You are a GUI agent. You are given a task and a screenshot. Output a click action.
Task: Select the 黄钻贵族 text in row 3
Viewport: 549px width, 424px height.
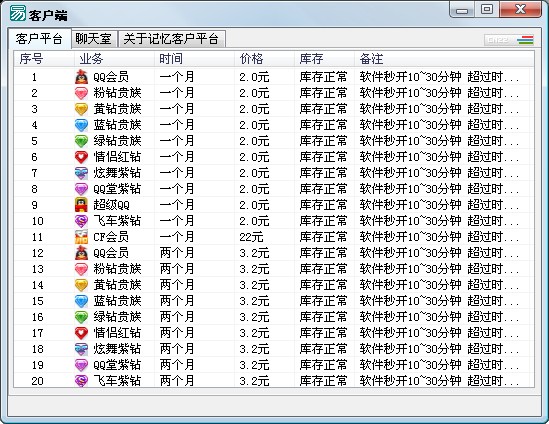(x=117, y=109)
